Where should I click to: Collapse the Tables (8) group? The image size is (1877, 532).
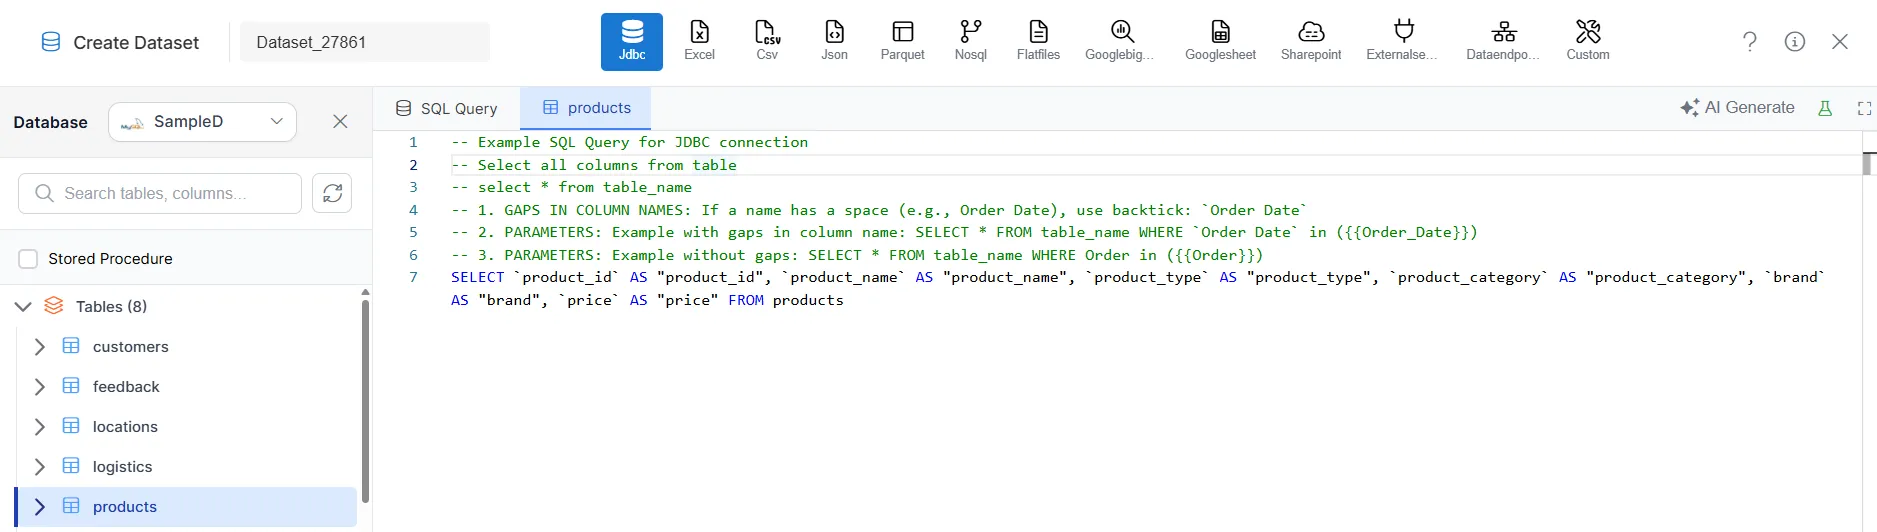coord(23,307)
